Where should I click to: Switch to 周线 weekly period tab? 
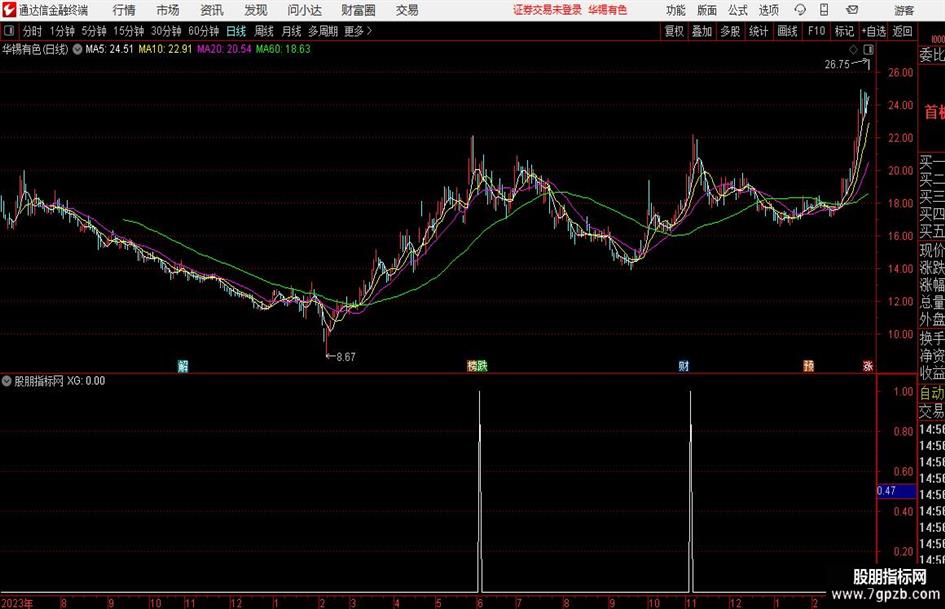point(264,31)
